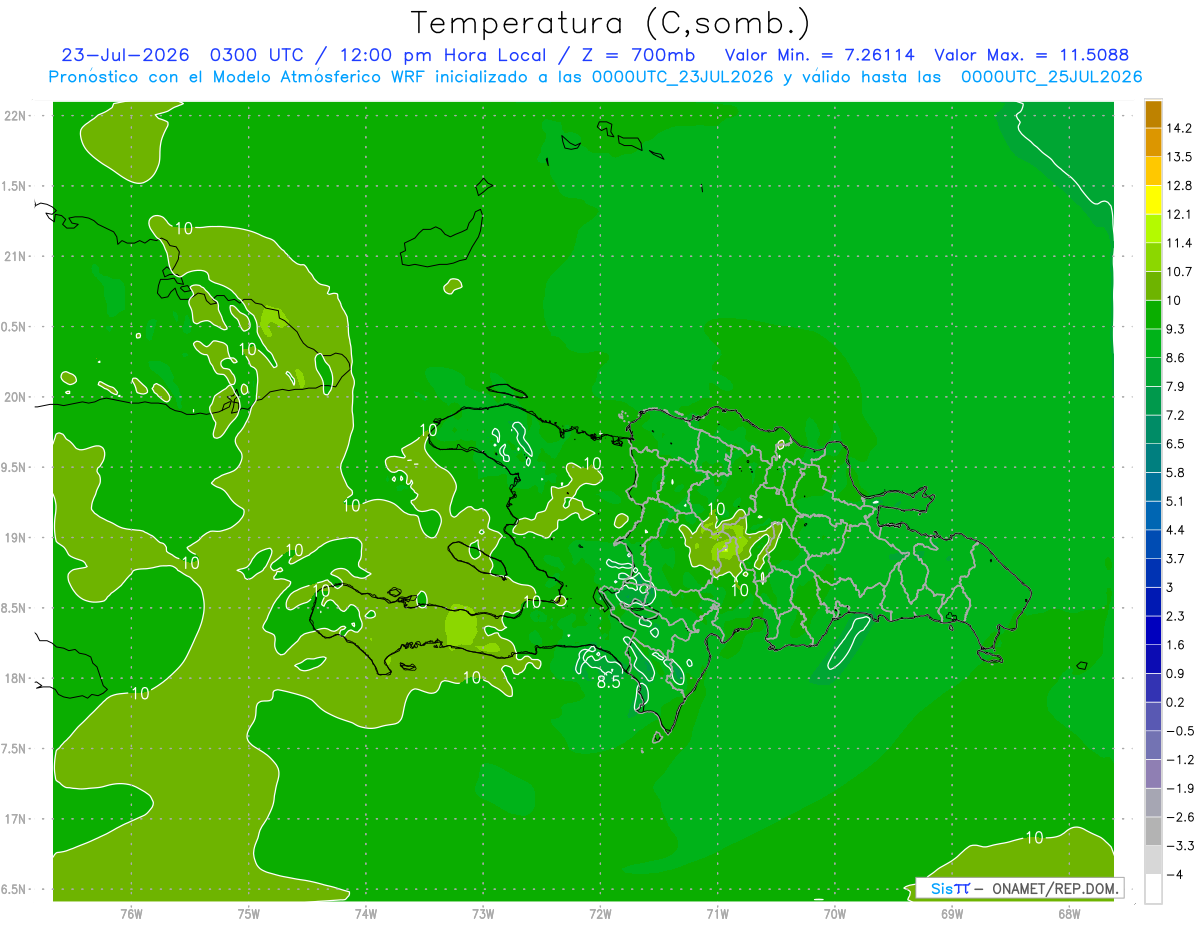The width and height of the screenshot is (1200, 927).
Task: Pick green swatch between 10 and 9.3
Action: [1153, 315]
